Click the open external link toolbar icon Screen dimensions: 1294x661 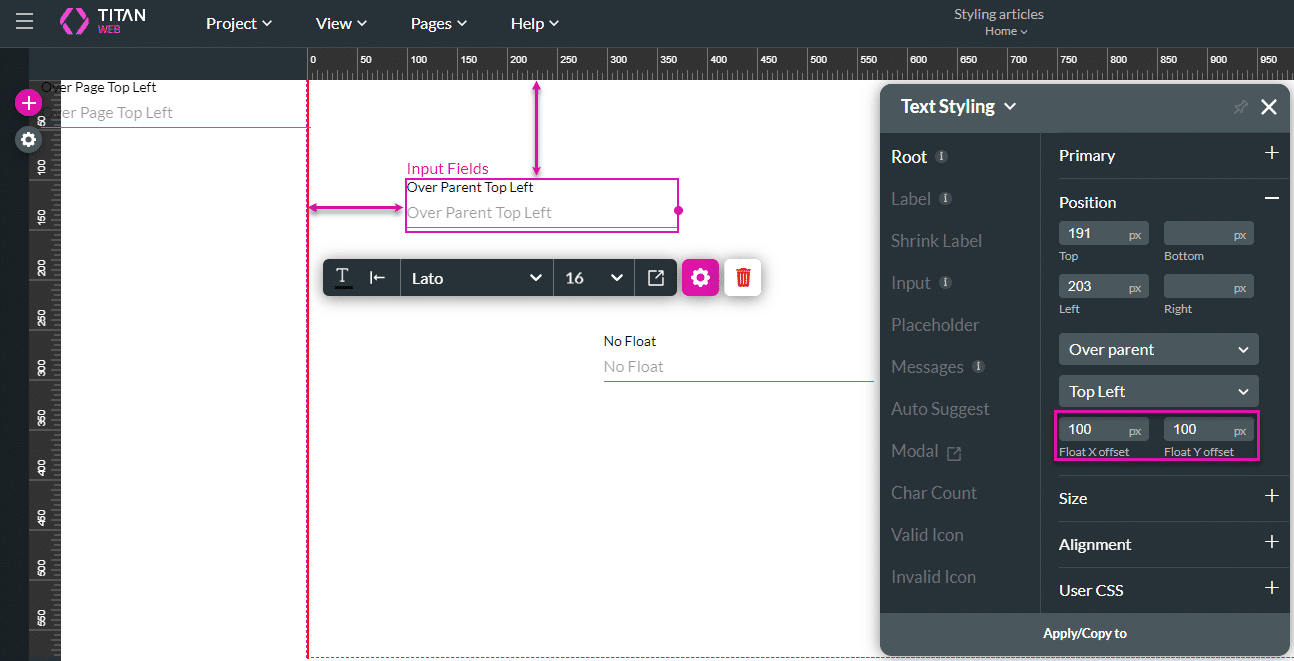[x=656, y=277]
